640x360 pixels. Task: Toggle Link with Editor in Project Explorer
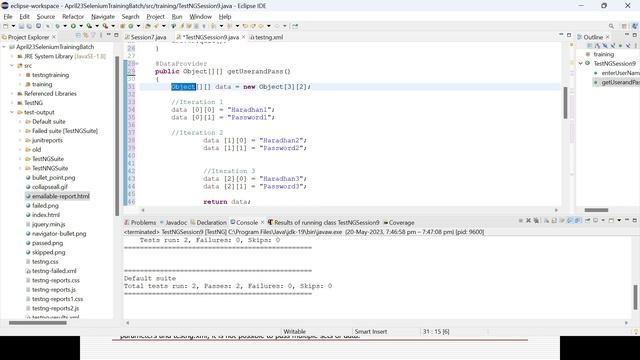coord(86,36)
